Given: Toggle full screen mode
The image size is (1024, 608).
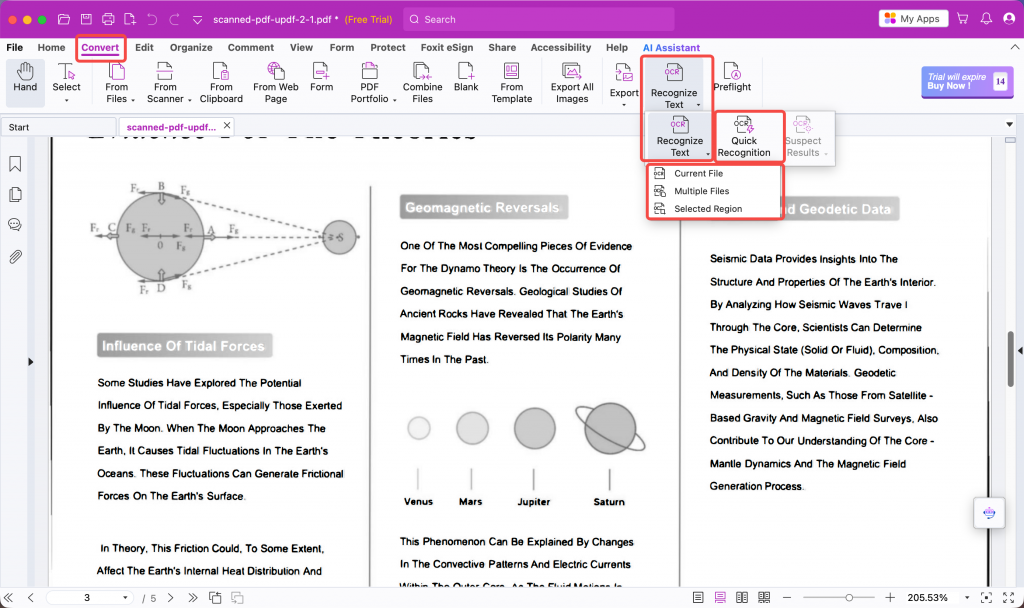Looking at the screenshot, I should coord(1008,598).
